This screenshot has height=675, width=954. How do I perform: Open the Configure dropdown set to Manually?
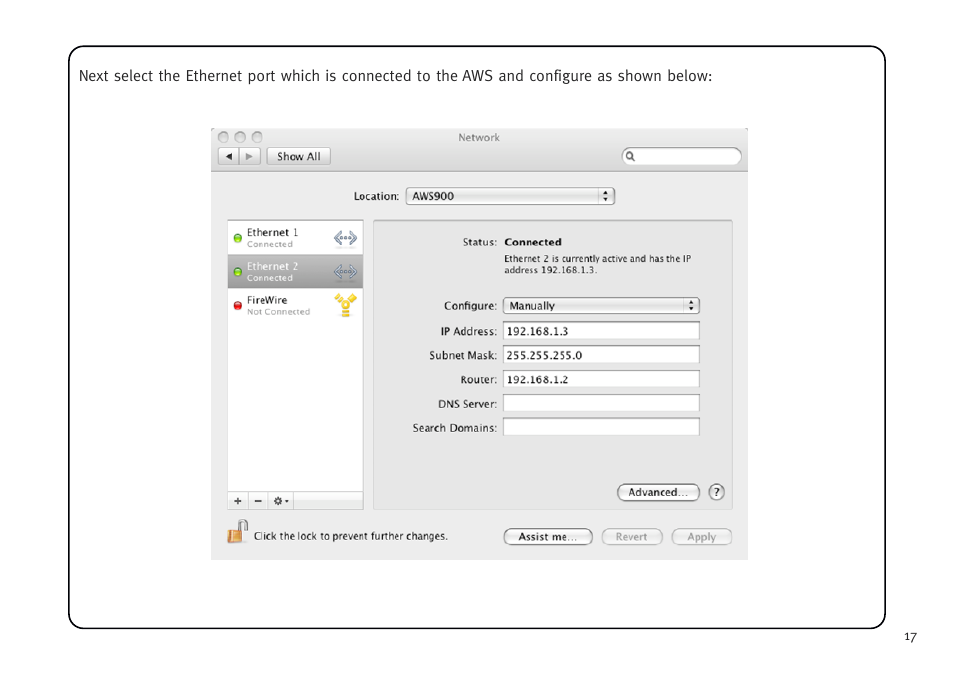(x=601, y=306)
